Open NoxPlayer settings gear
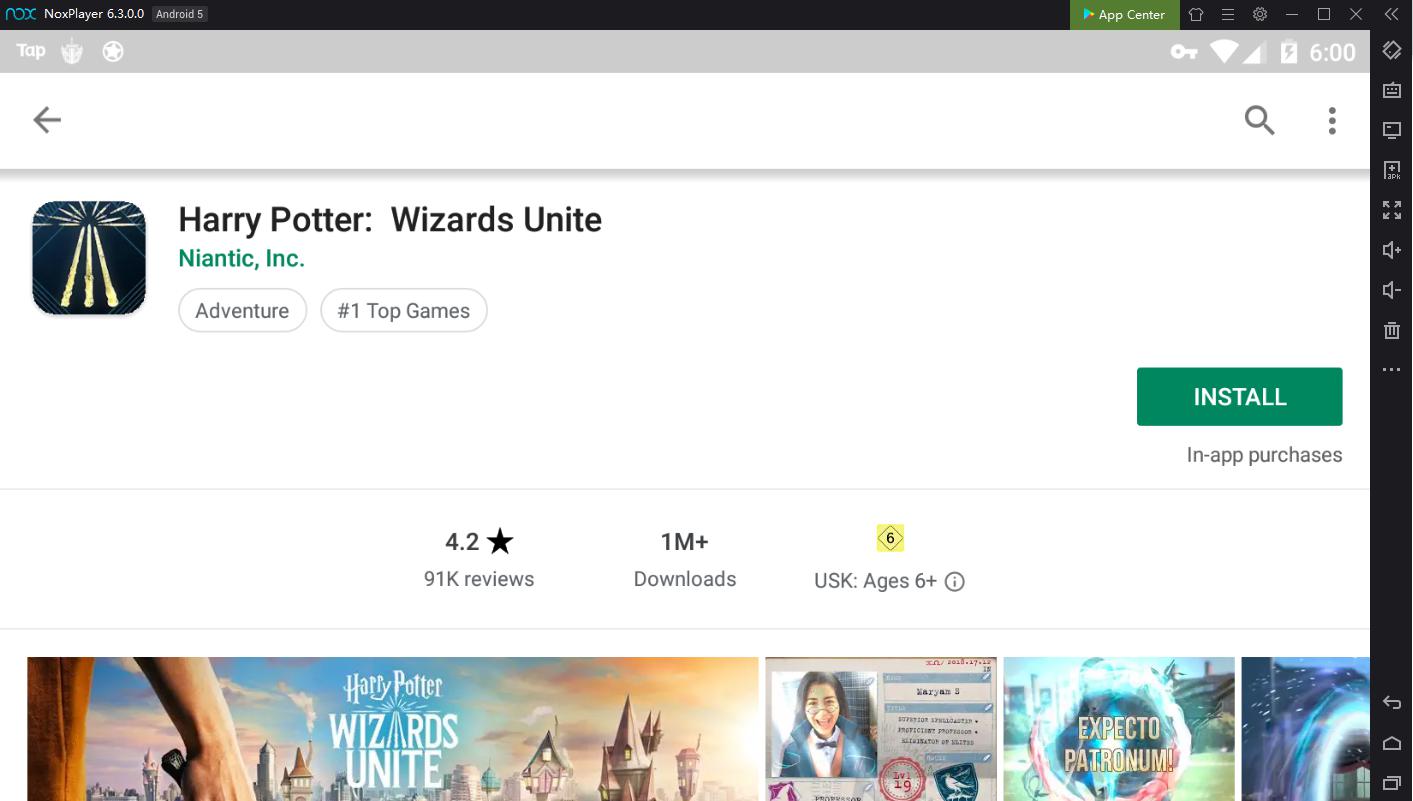The height and width of the screenshot is (801, 1413). tap(1260, 15)
